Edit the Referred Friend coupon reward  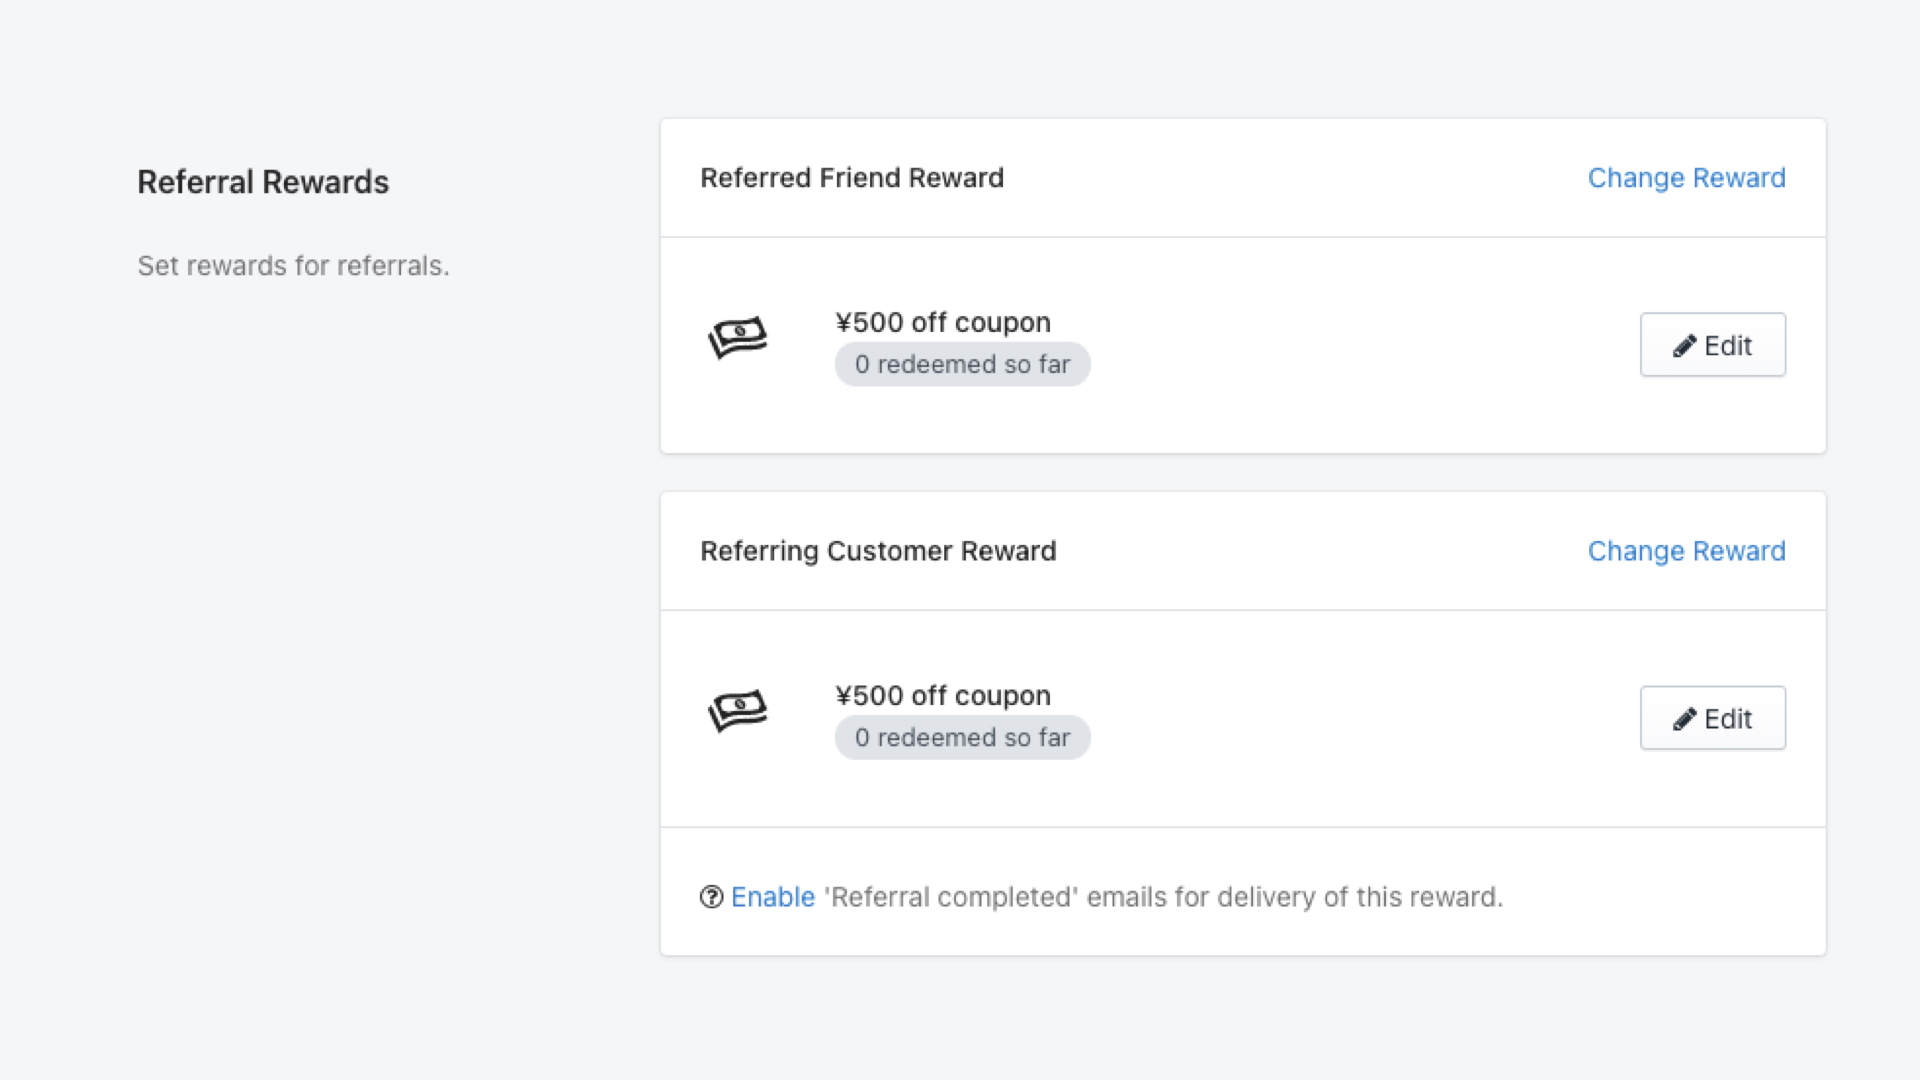coord(1712,345)
